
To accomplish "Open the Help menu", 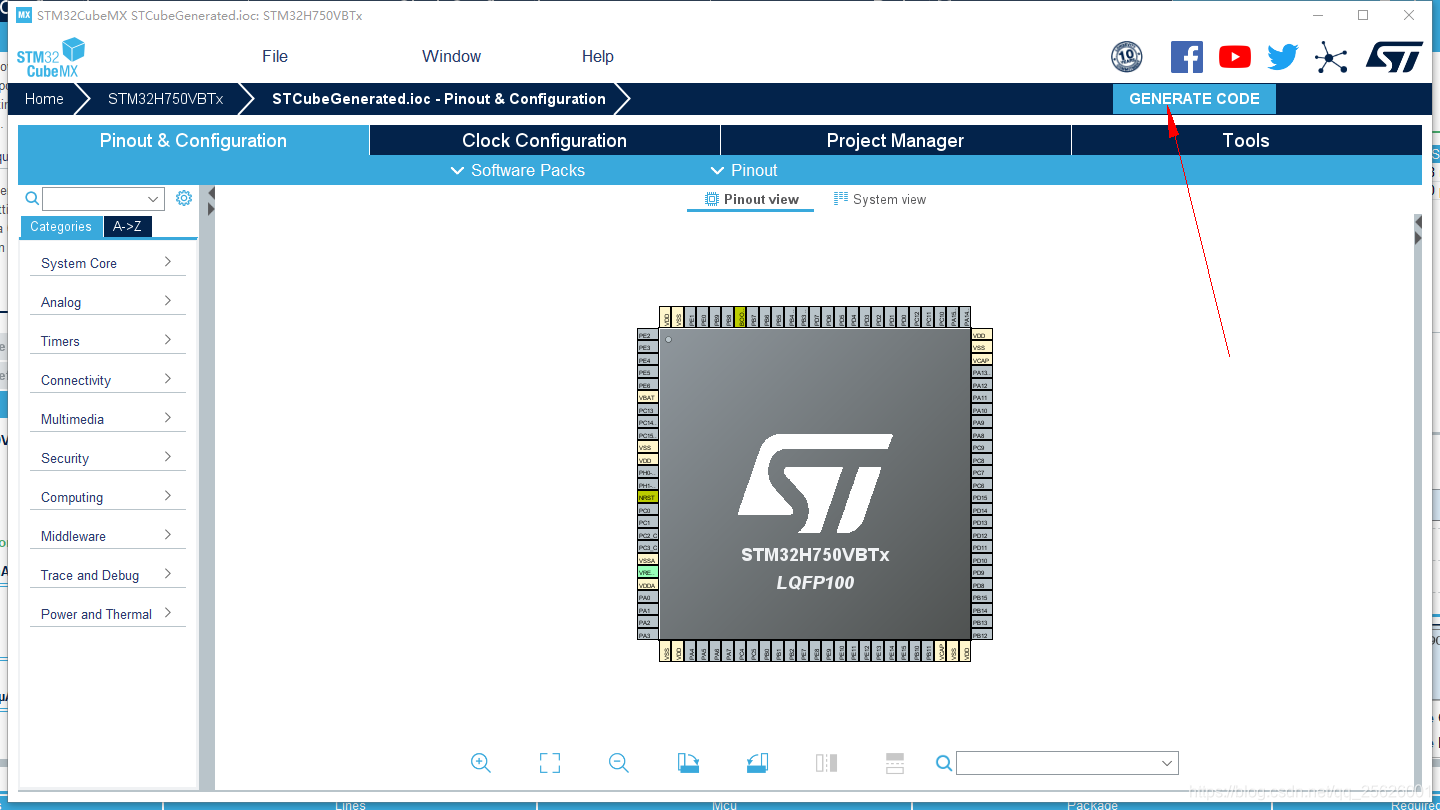I will 598,56.
